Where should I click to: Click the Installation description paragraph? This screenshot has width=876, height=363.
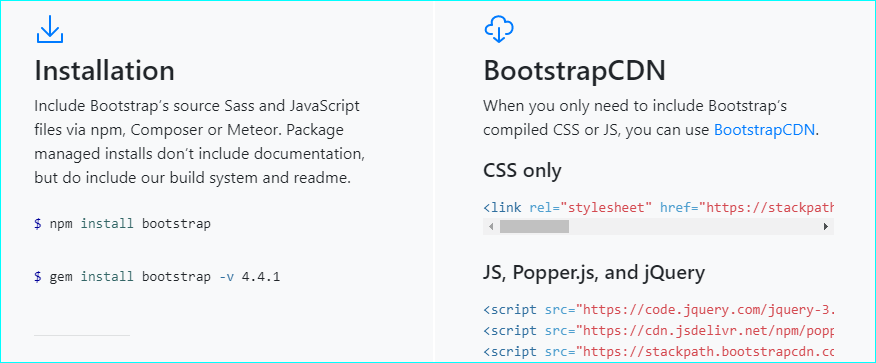click(x=200, y=142)
